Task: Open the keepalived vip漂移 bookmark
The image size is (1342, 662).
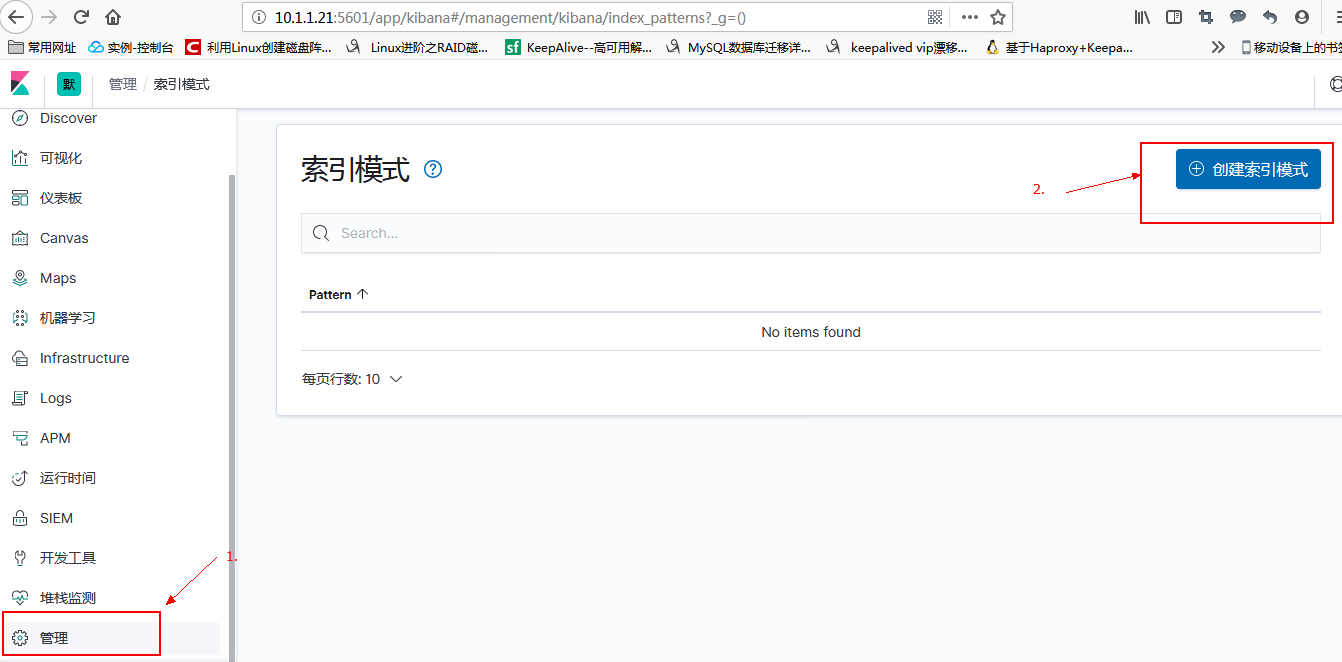Action: [898, 47]
